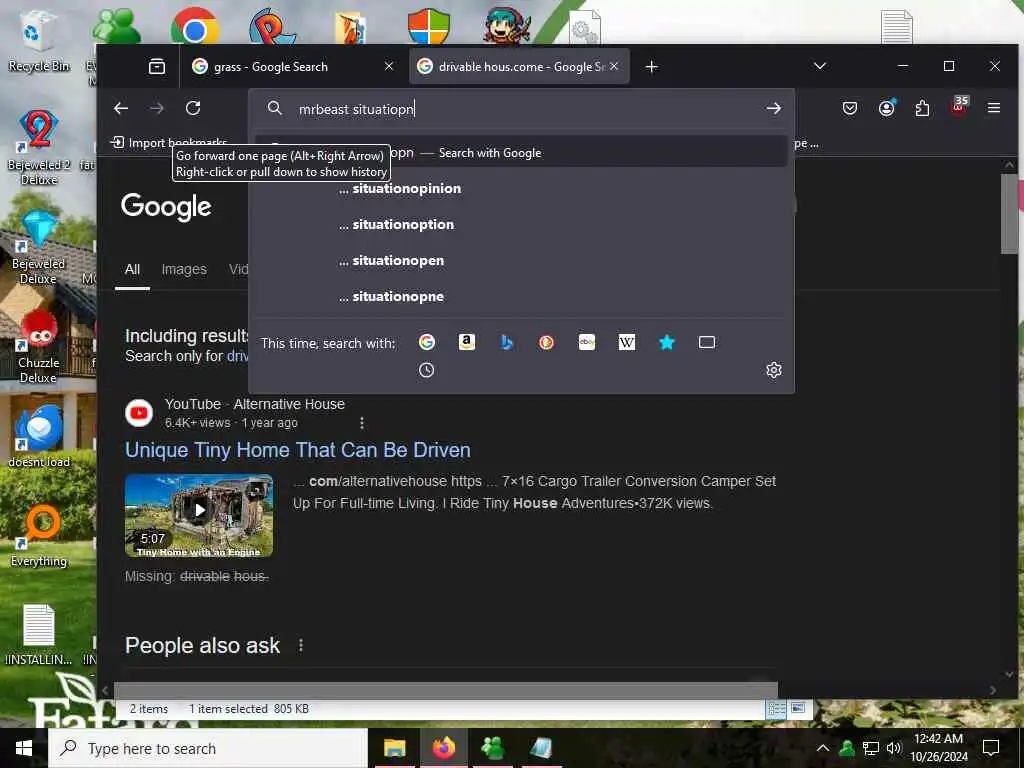The image size is (1024, 768).
Task: Choose suggestion situationopen
Action: point(521,261)
